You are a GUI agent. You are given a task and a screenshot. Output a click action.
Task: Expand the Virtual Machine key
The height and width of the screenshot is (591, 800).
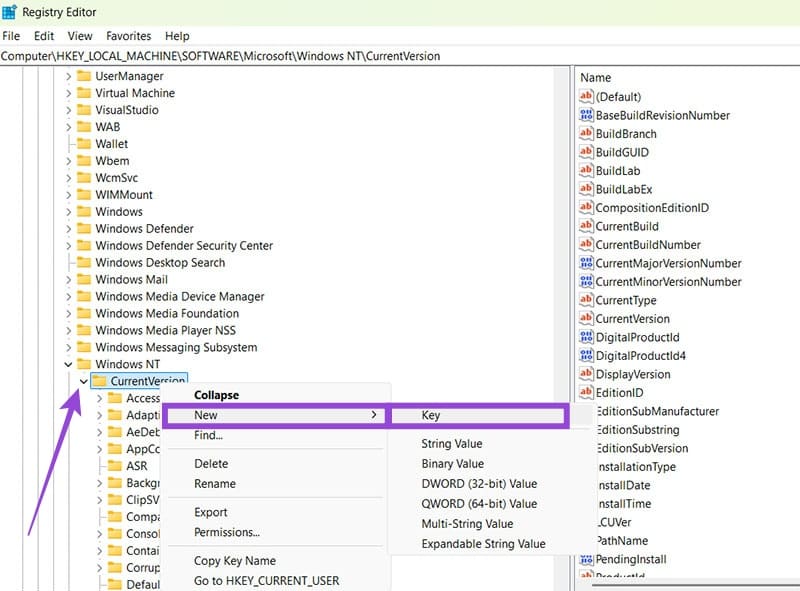tap(68, 93)
